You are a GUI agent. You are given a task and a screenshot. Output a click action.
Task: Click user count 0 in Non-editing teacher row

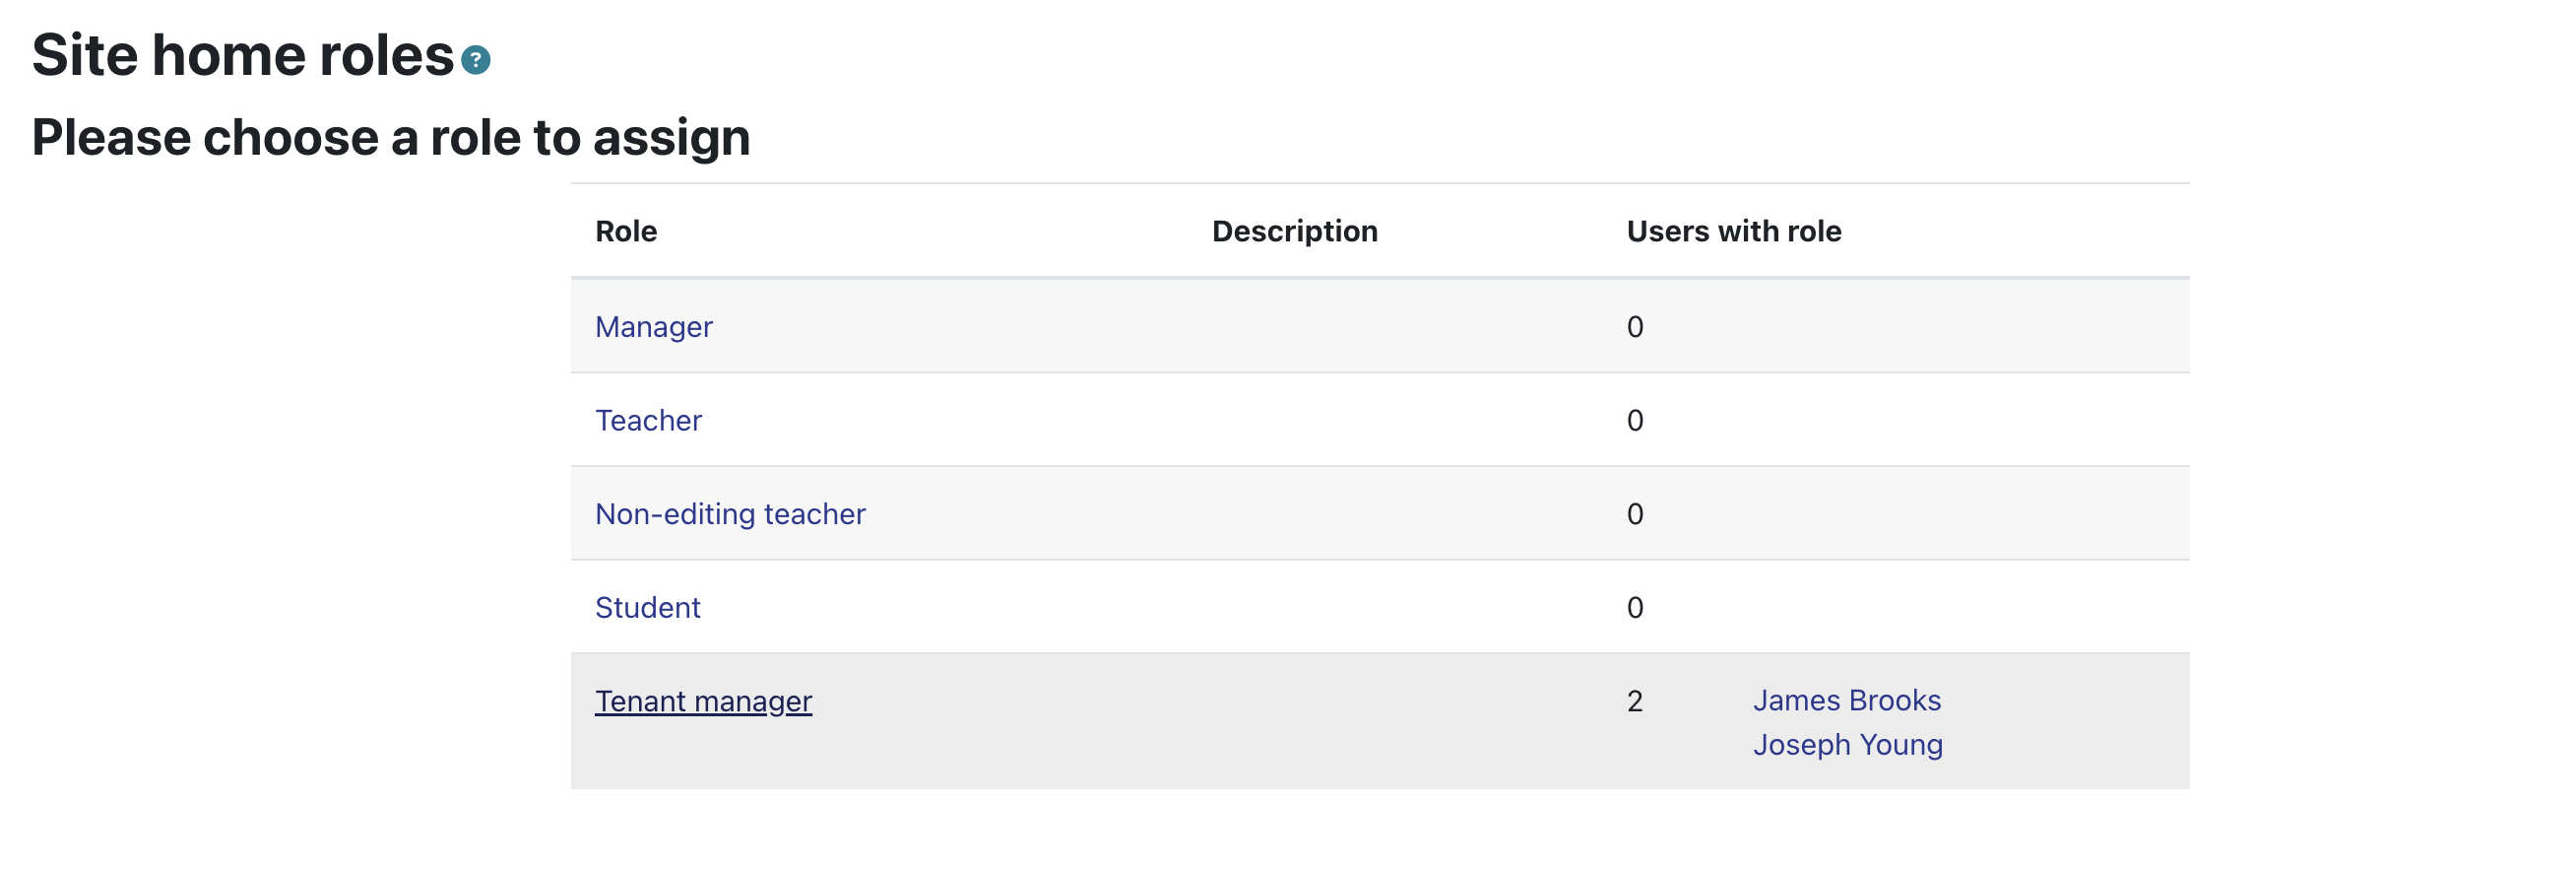pos(1634,514)
